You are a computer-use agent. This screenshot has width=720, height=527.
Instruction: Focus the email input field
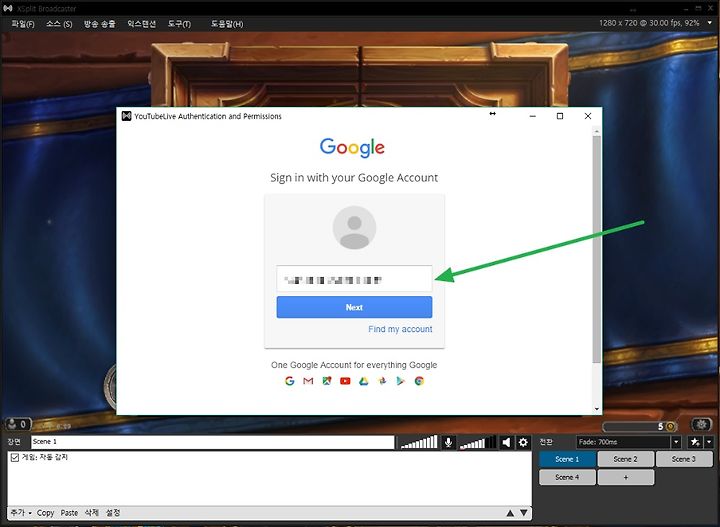point(354,279)
